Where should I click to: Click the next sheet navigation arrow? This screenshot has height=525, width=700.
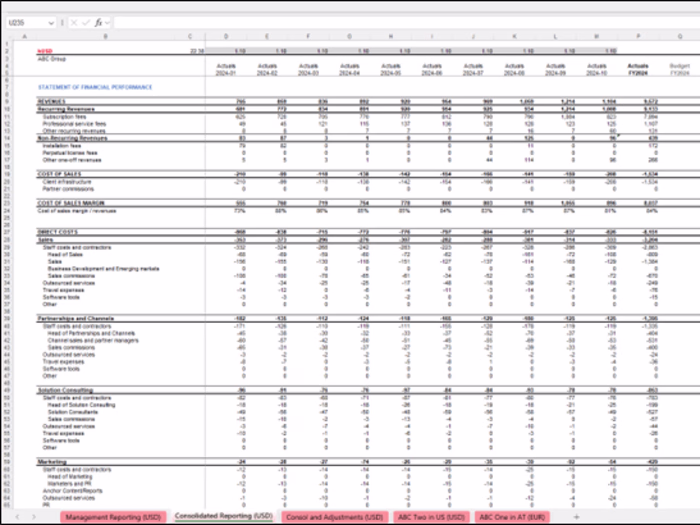pyautogui.click(x=34, y=517)
